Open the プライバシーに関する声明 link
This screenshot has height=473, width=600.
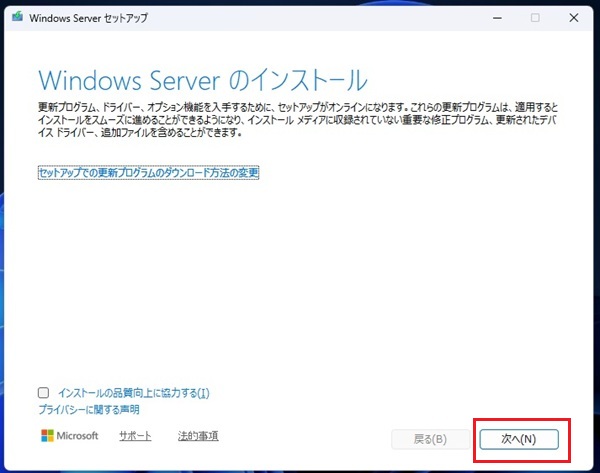[x=88, y=410]
